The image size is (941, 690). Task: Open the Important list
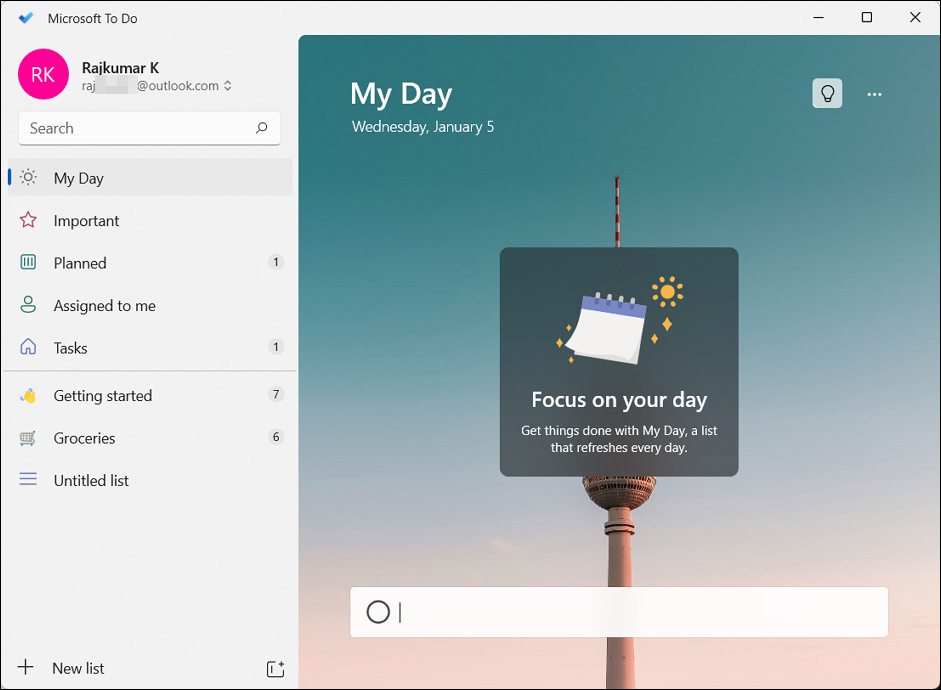click(150, 220)
